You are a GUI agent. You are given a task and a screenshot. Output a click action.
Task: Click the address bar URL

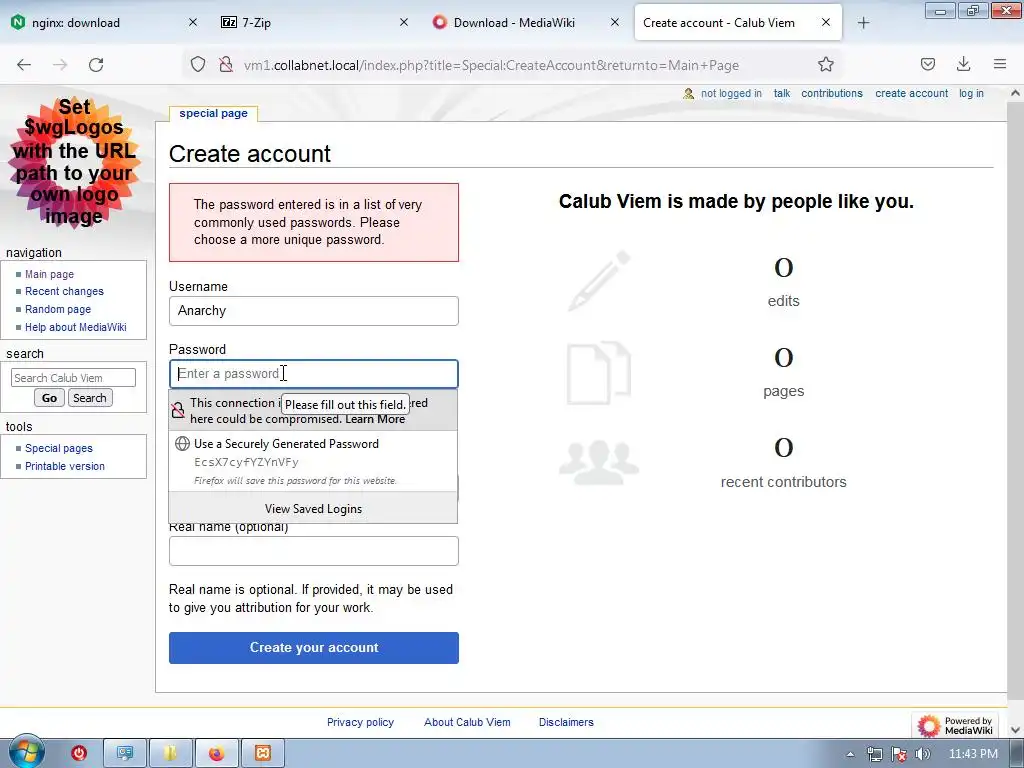coord(491,65)
